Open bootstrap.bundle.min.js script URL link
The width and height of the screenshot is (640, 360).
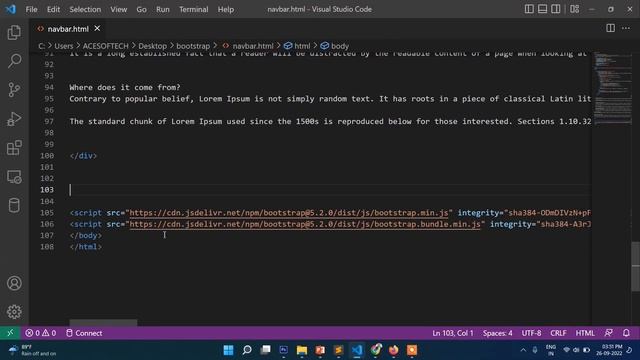305,224
